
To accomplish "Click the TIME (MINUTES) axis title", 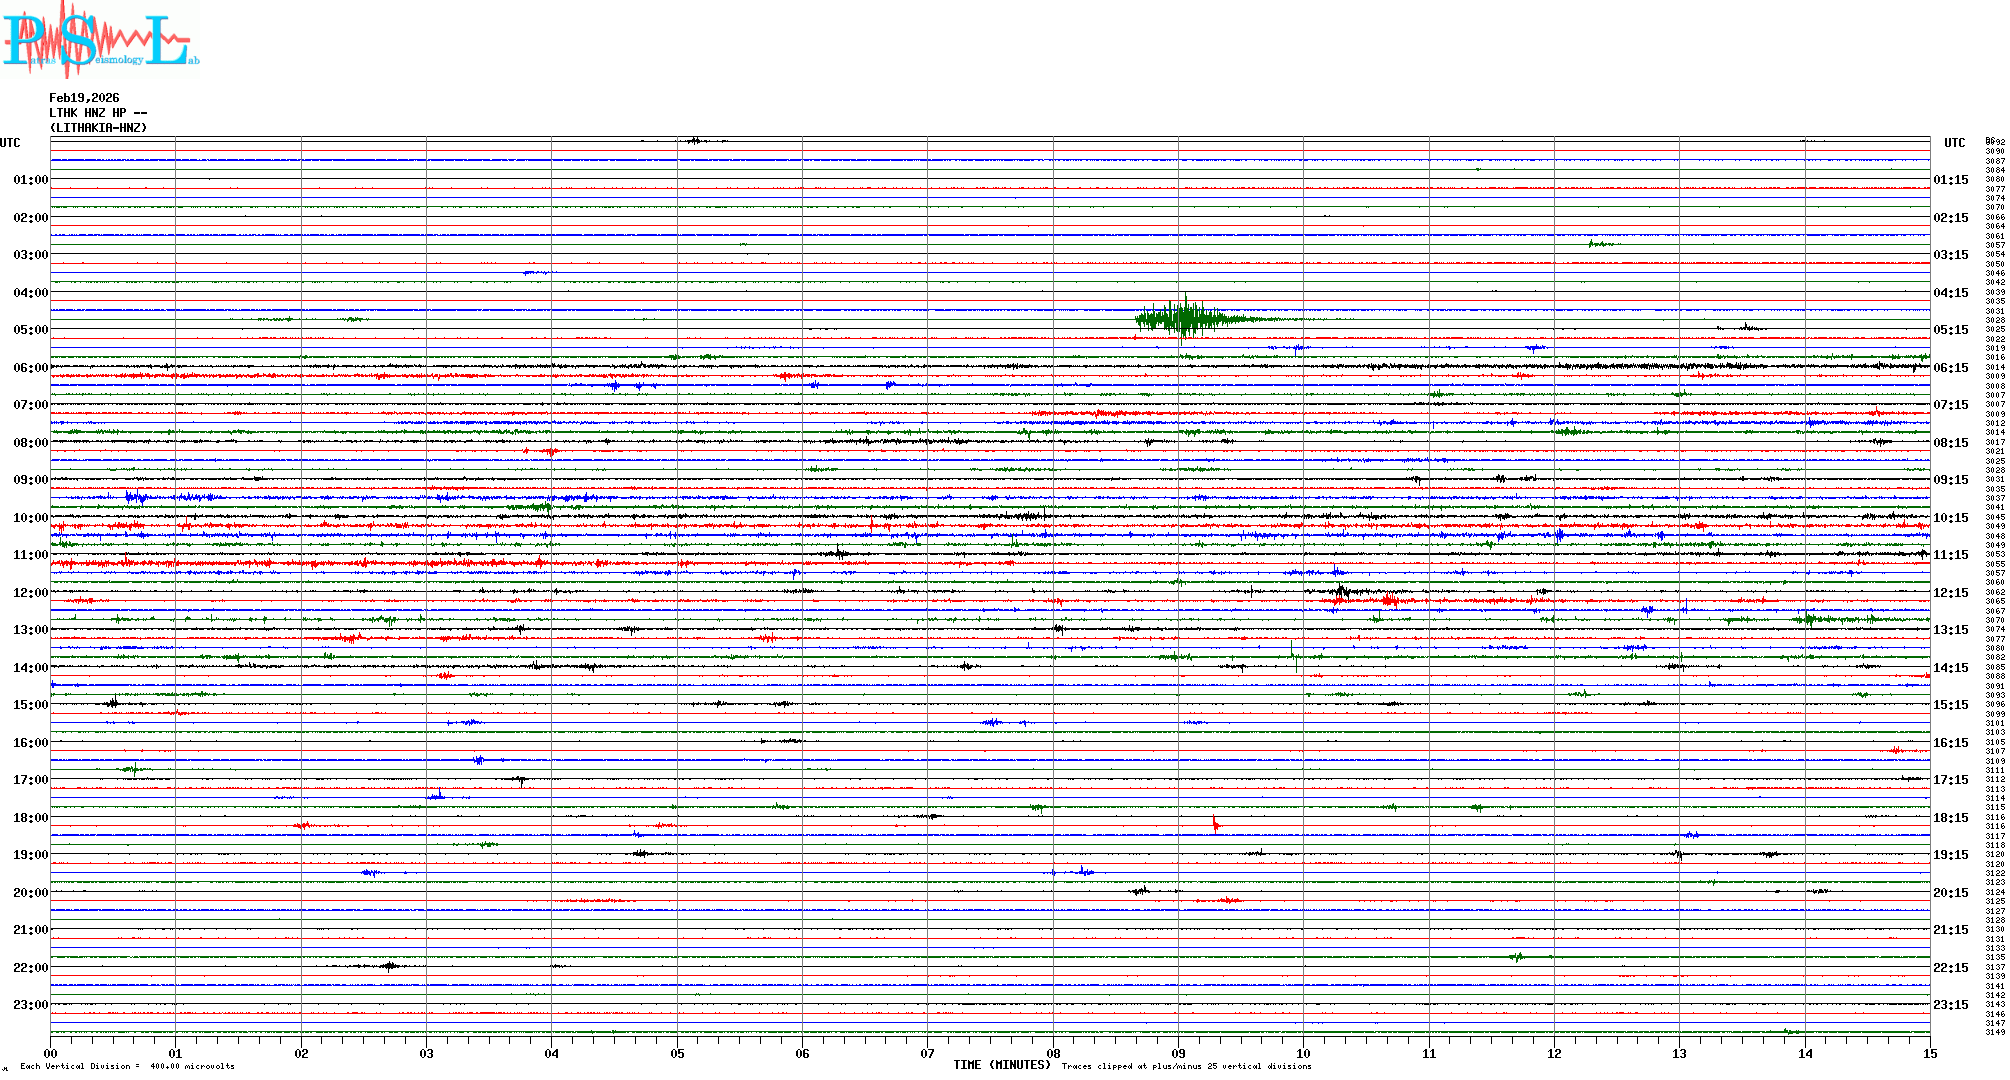I will click(x=1001, y=1065).
